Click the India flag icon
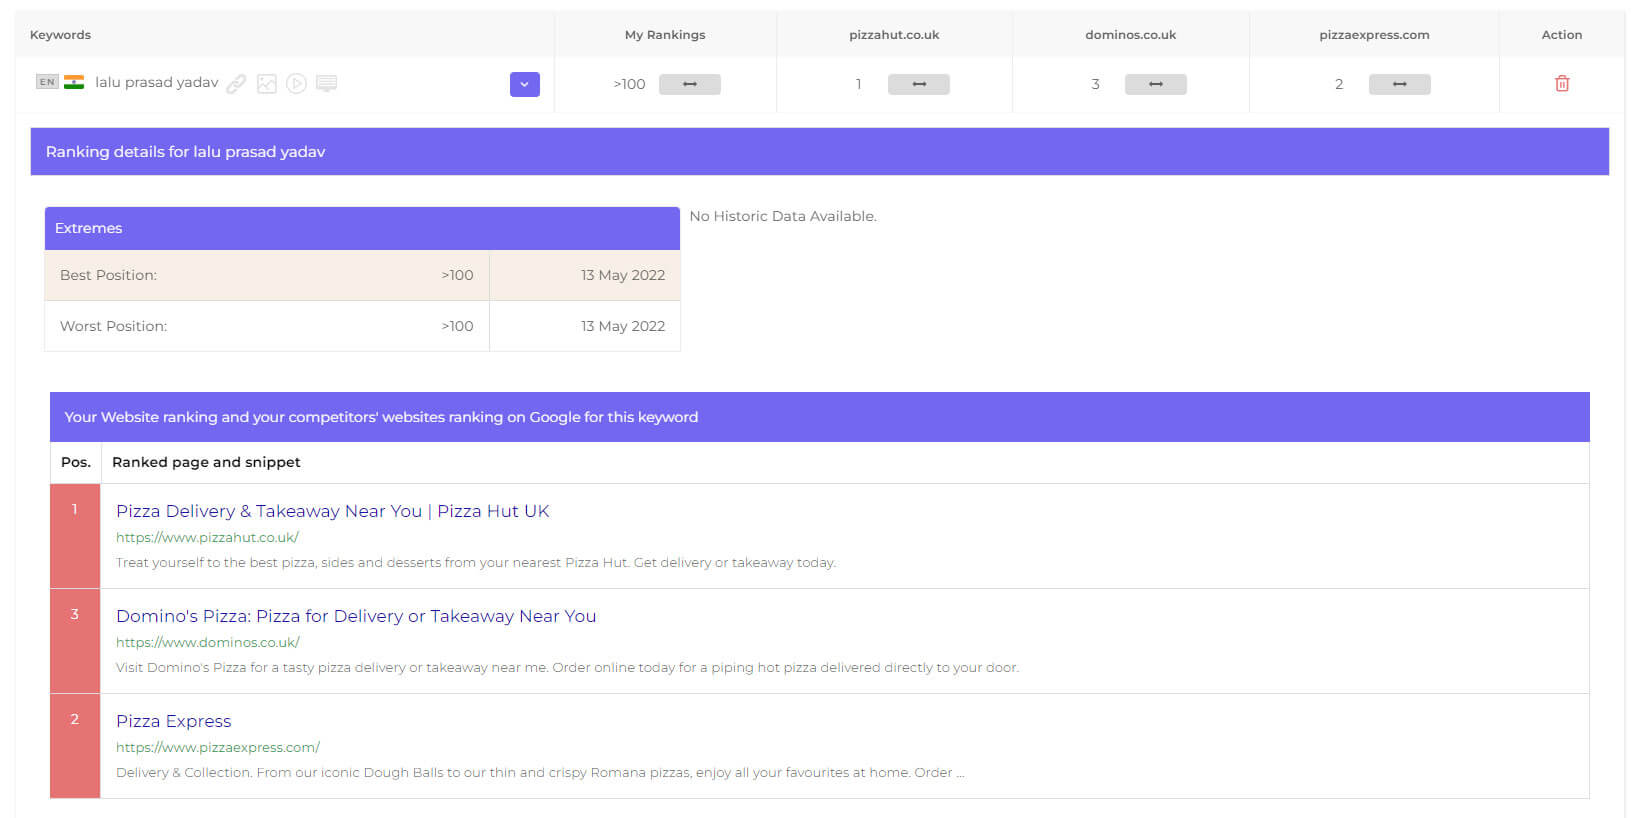The width and height of the screenshot is (1641, 818). pos(74,82)
